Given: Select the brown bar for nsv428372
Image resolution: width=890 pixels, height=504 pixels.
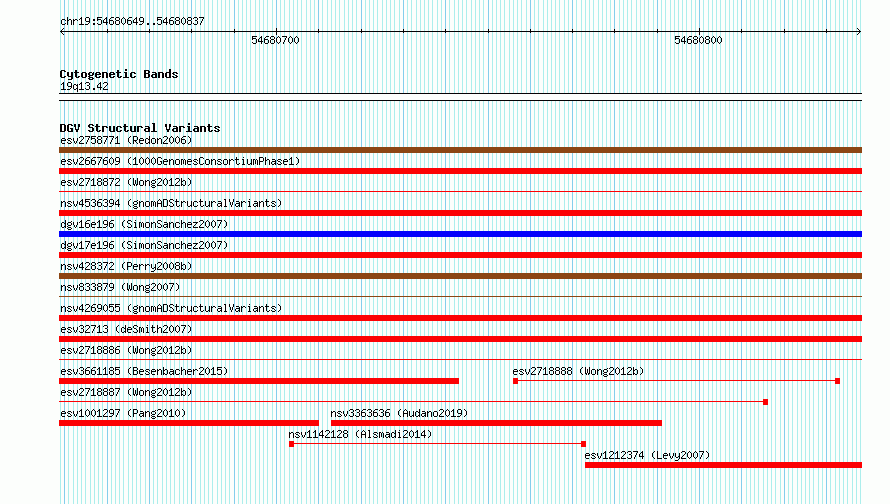Looking at the screenshot, I should (x=460, y=276).
